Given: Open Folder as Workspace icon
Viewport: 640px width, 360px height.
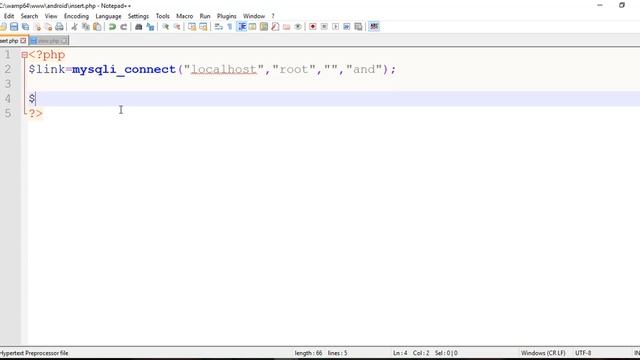Looking at the screenshot, I should click(x=287, y=27).
